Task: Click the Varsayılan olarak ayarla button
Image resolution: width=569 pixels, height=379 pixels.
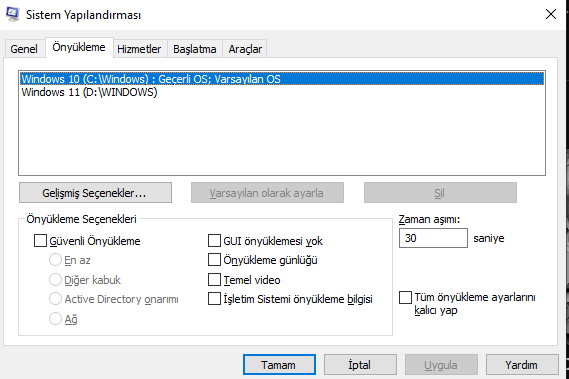Action: 267,193
